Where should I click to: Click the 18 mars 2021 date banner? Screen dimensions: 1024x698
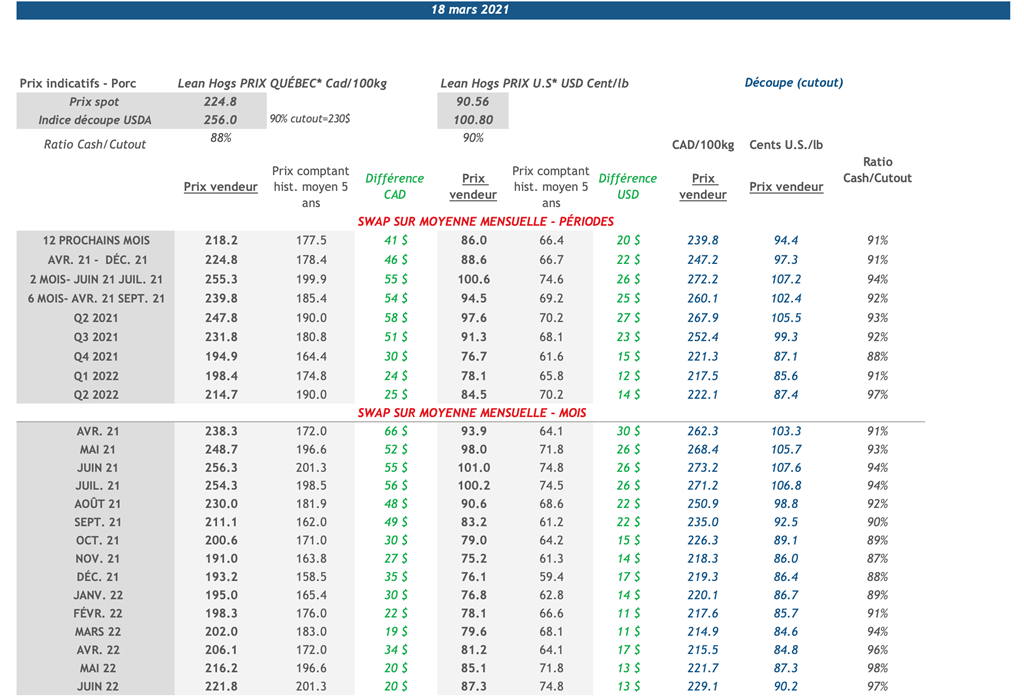(x=470, y=10)
